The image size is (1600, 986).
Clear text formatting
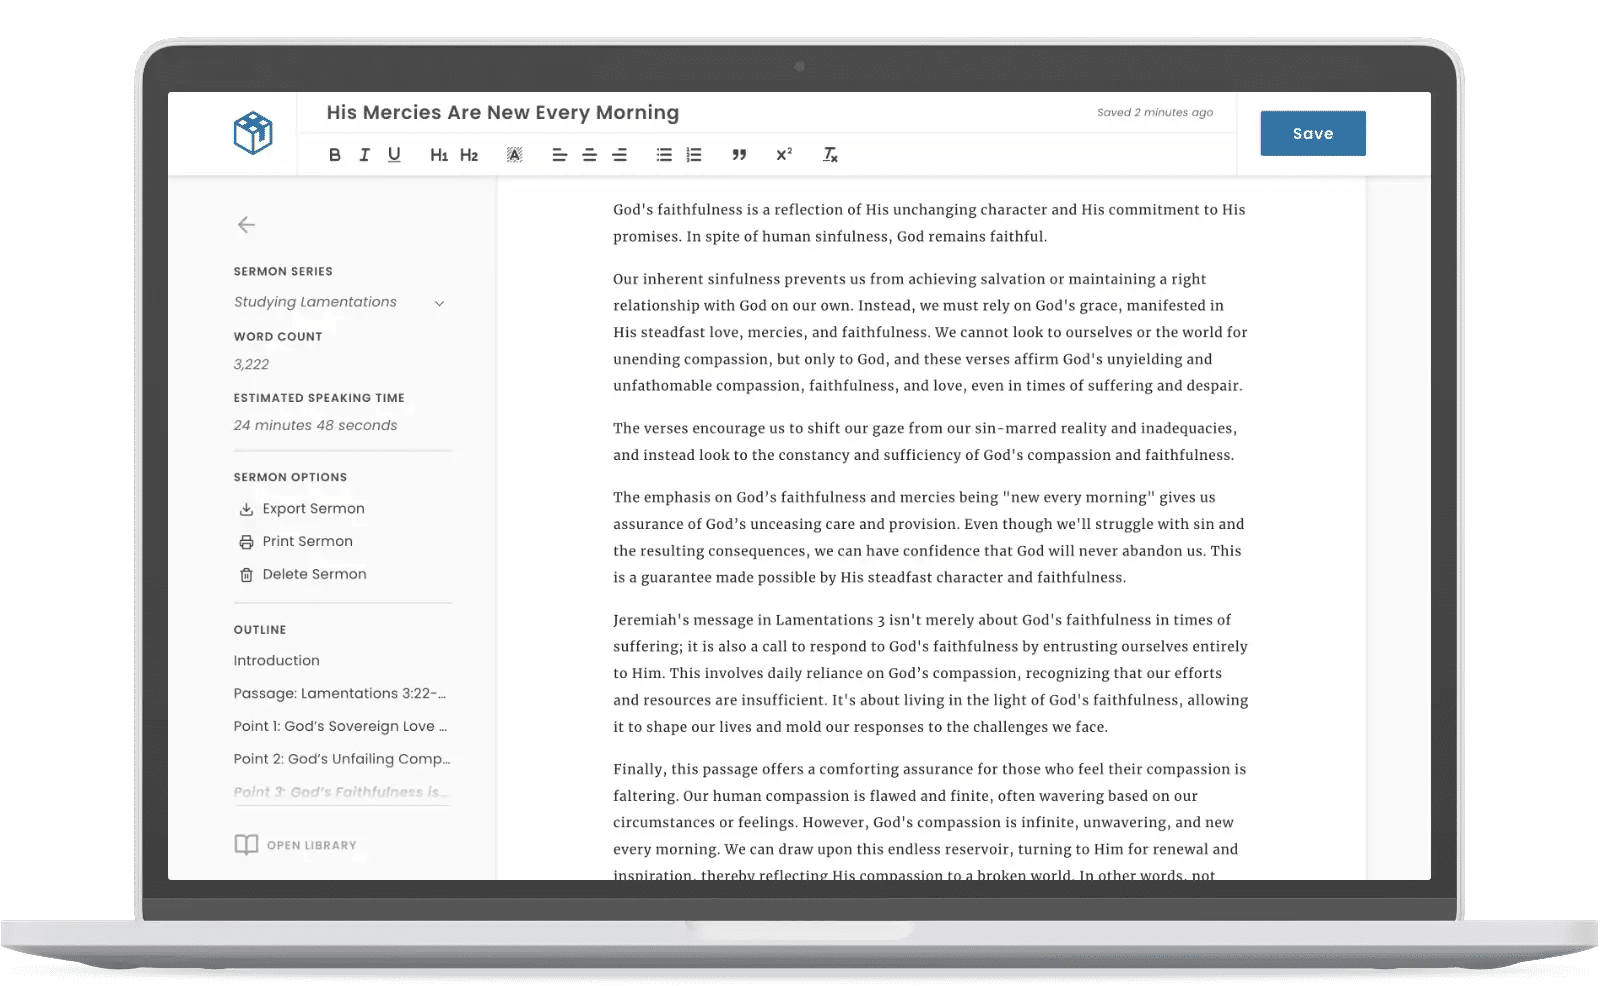tap(830, 155)
